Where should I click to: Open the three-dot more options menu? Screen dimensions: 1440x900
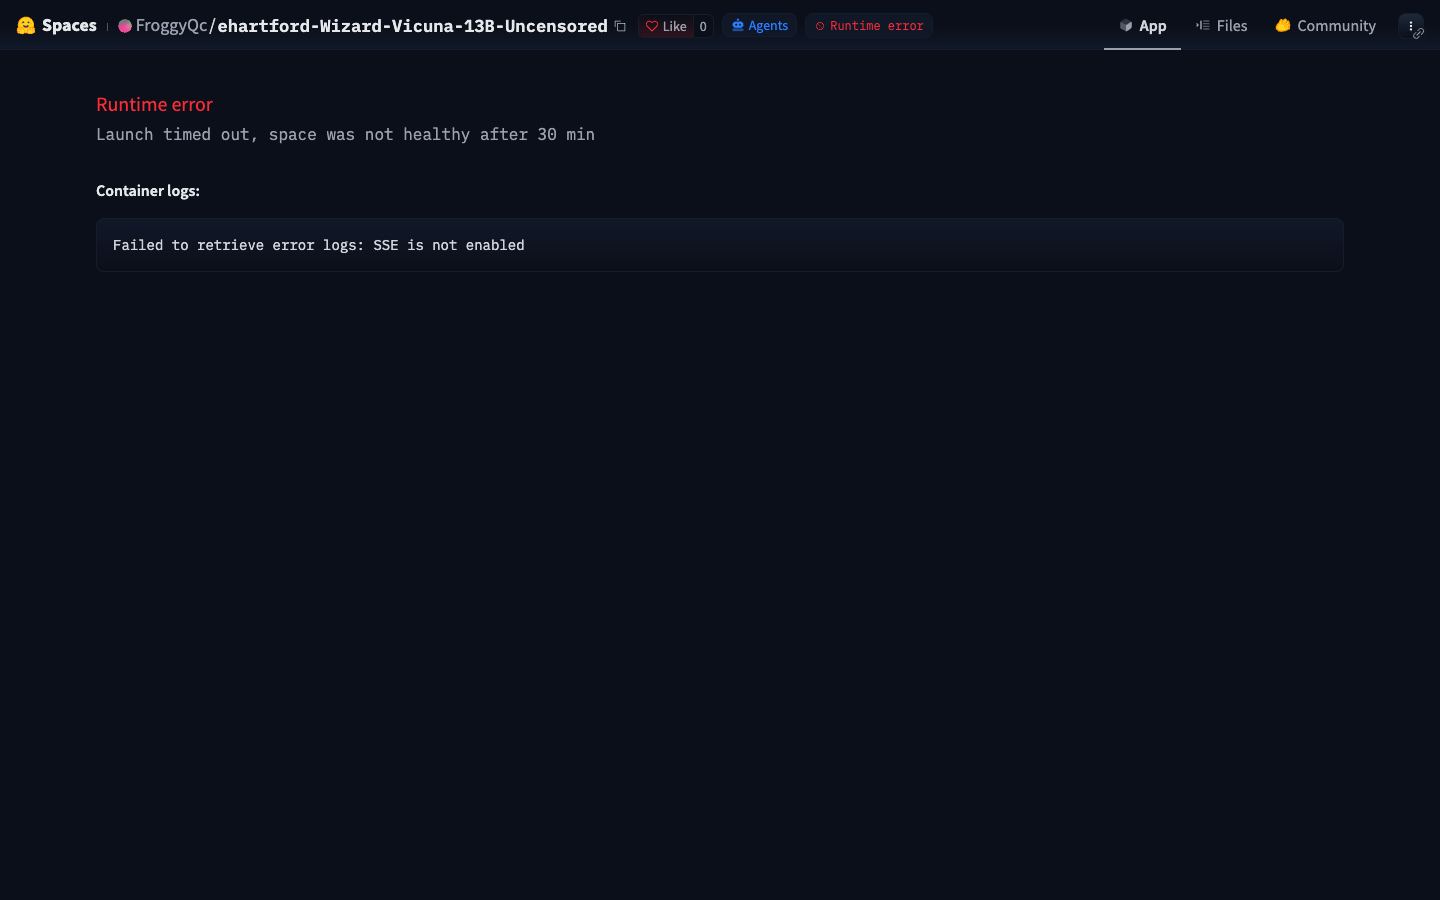(1411, 26)
